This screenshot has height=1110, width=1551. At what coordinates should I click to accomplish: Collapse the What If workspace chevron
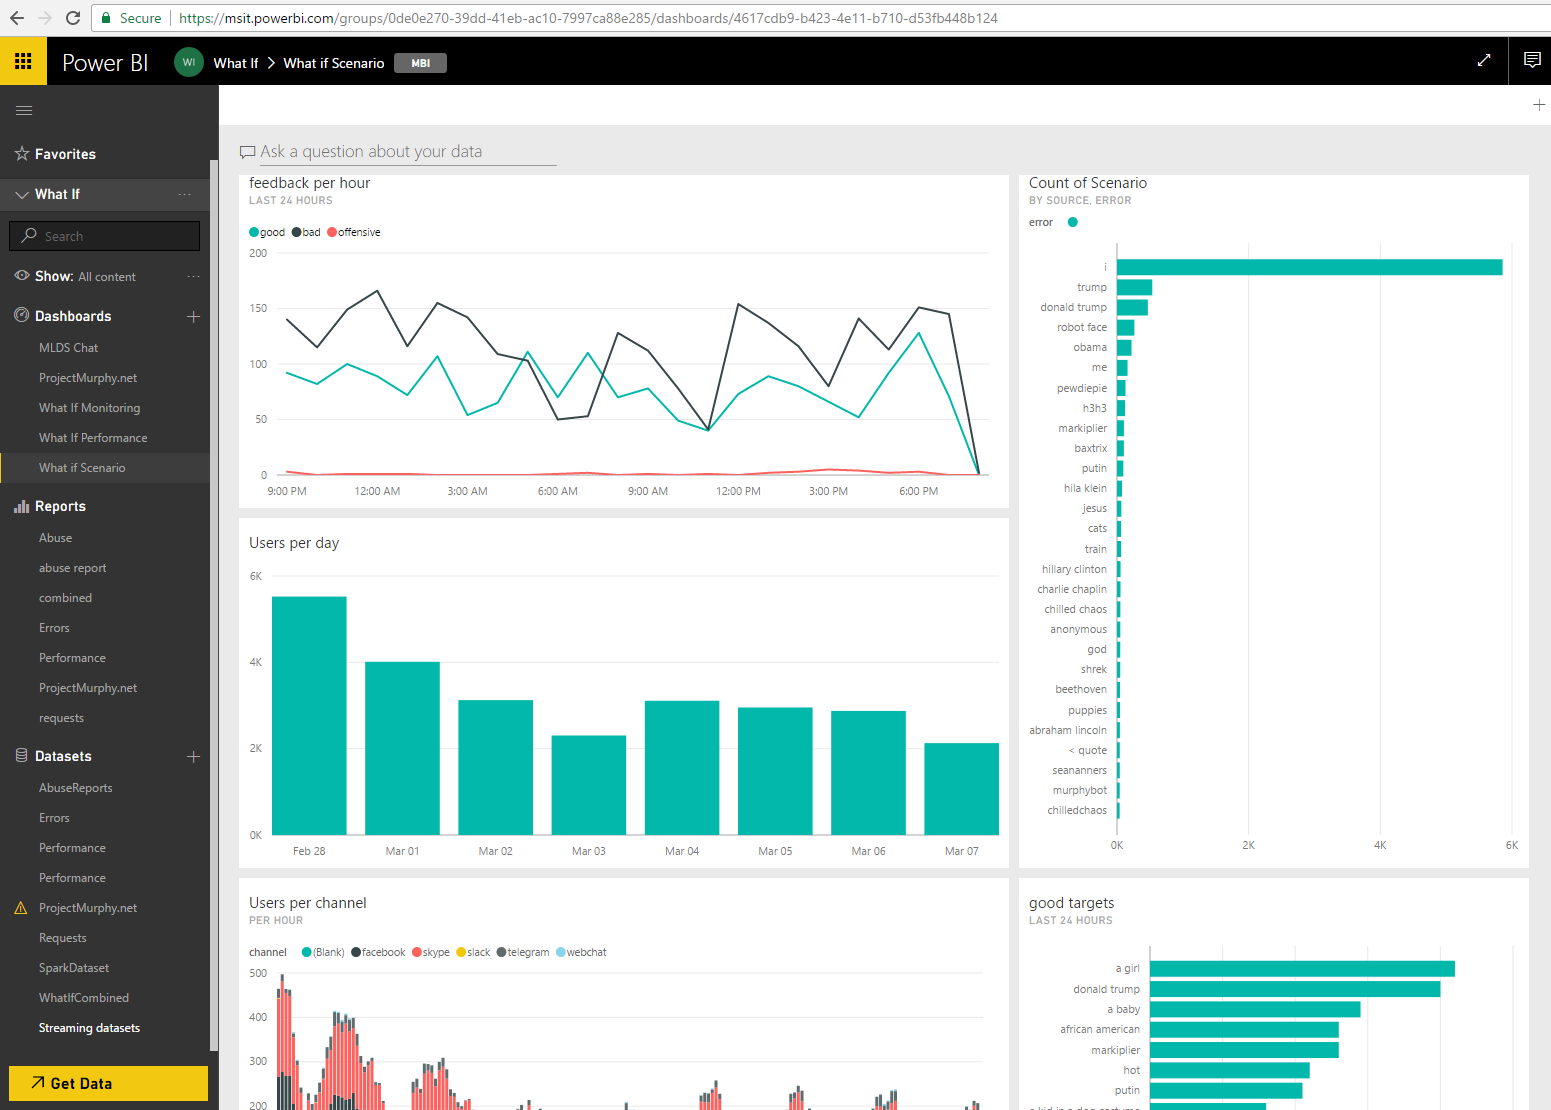(22, 194)
